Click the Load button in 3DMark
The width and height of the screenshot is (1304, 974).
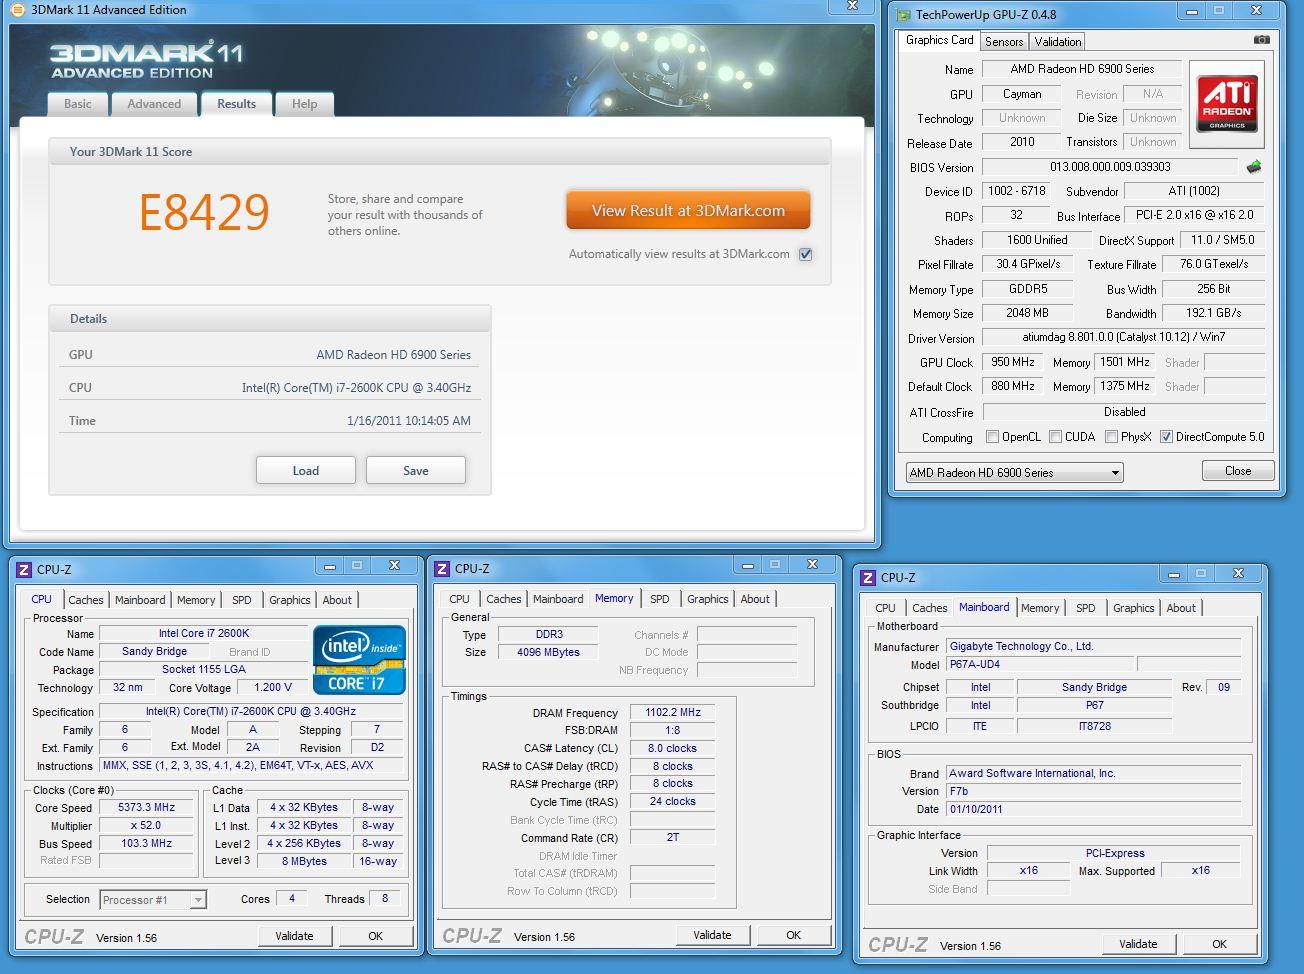coord(306,470)
